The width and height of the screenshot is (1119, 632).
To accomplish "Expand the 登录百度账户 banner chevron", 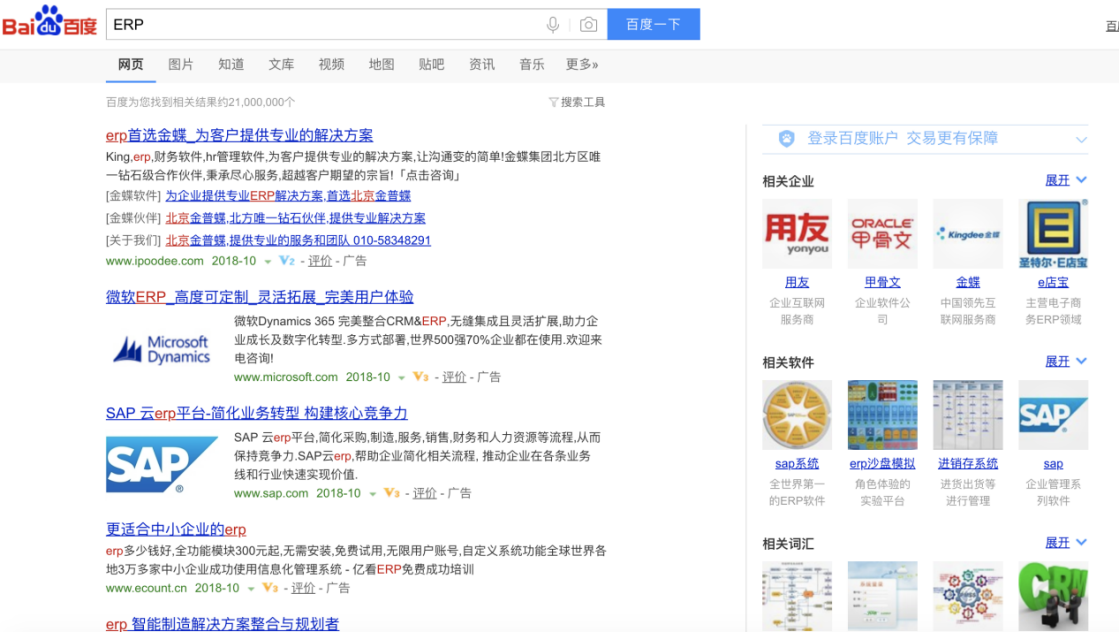I will pyautogui.click(x=1081, y=139).
